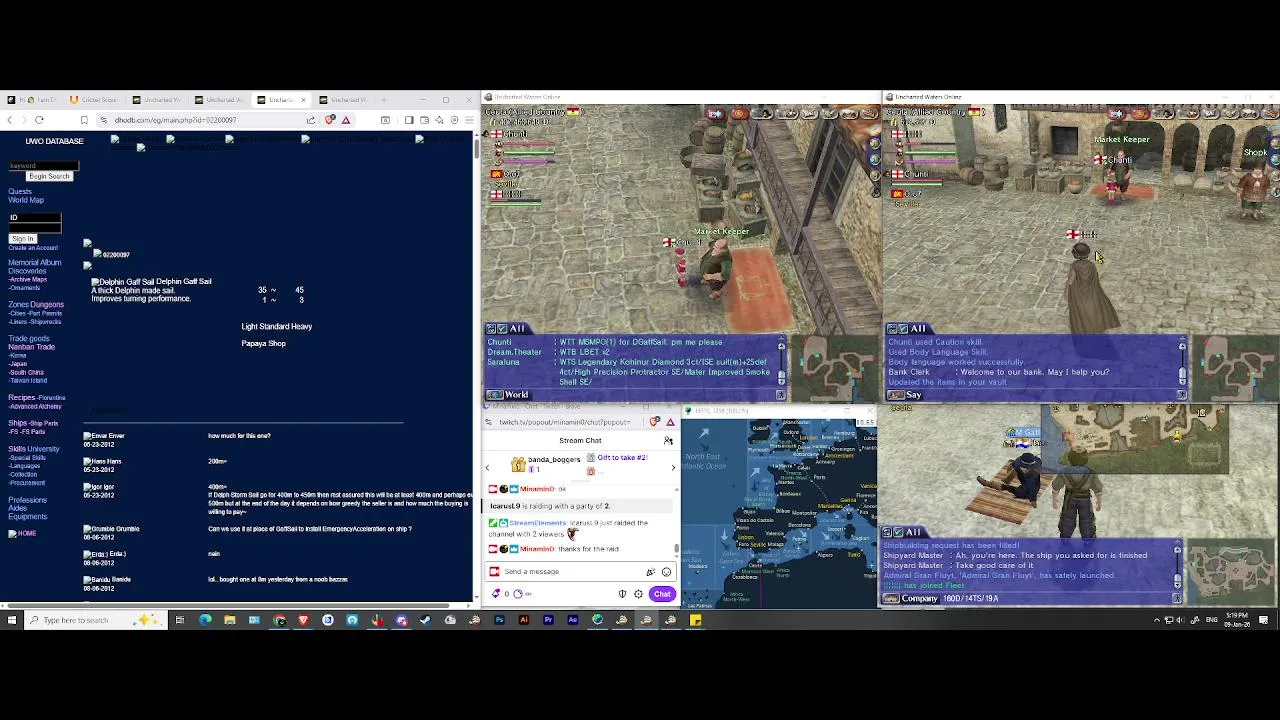Open the browser hamburger menu
The height and width of the screenshot is (720, 1280).
468,120
